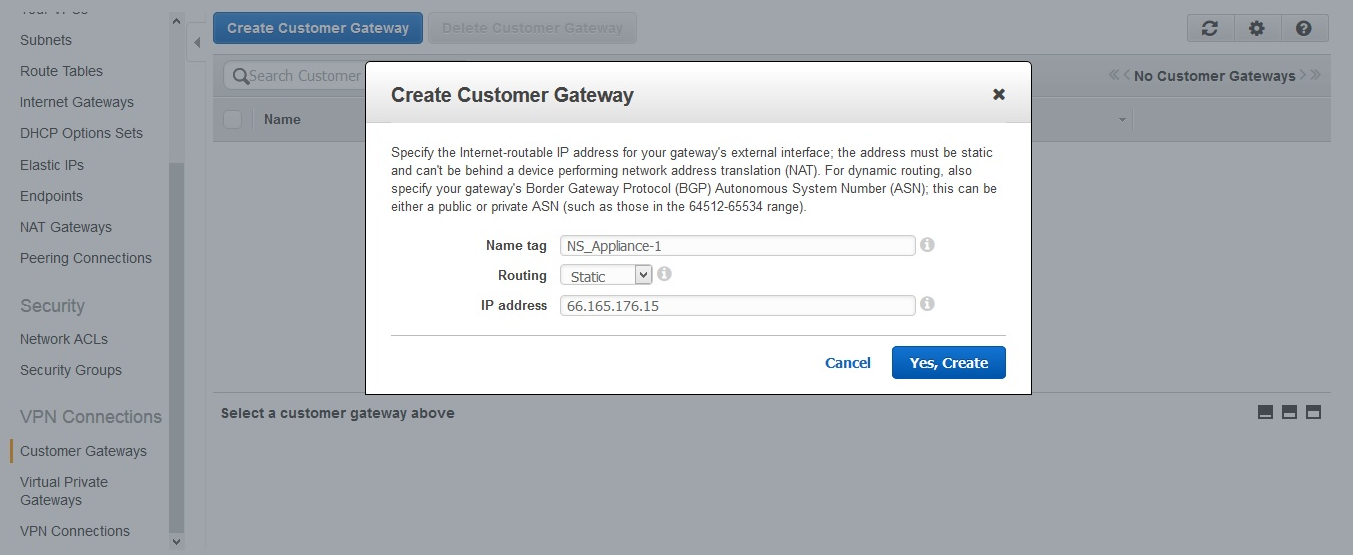Click 'Select a customer gateway above' text
1353x555 pixels.
click(338, 413)
